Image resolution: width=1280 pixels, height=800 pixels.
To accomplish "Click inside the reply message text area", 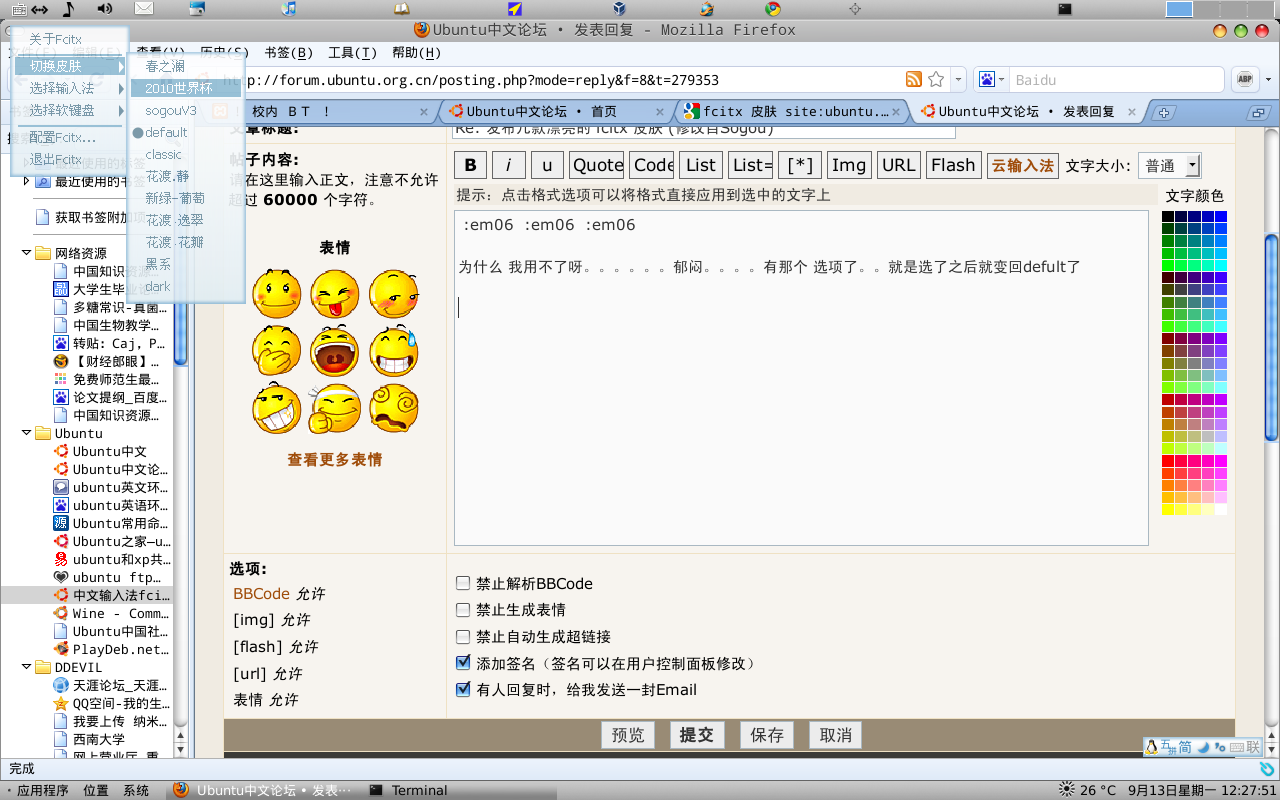I will click(801, 378).
